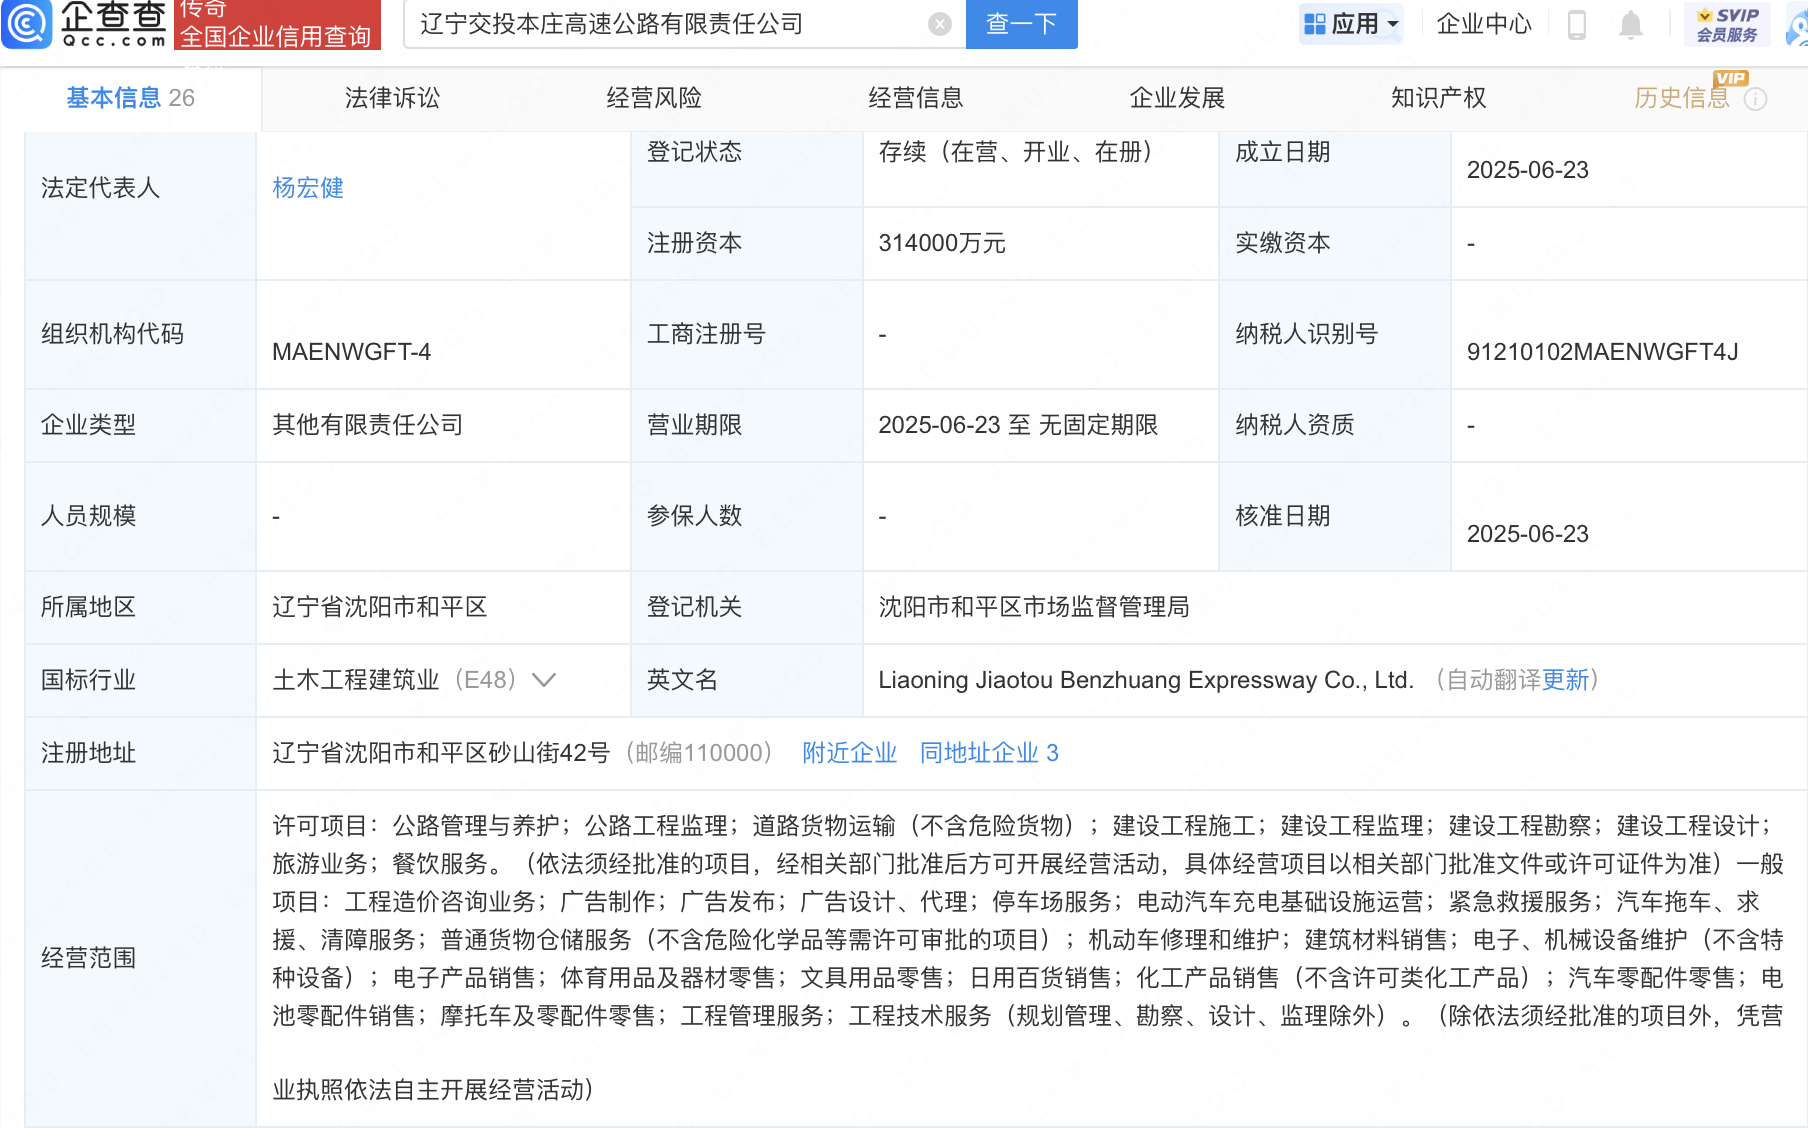Viewport: 1808px width, 1128px height.
Task: Switch to the 法律诉讼 tab
Action: pyautogui.click(x=392, y=98)
